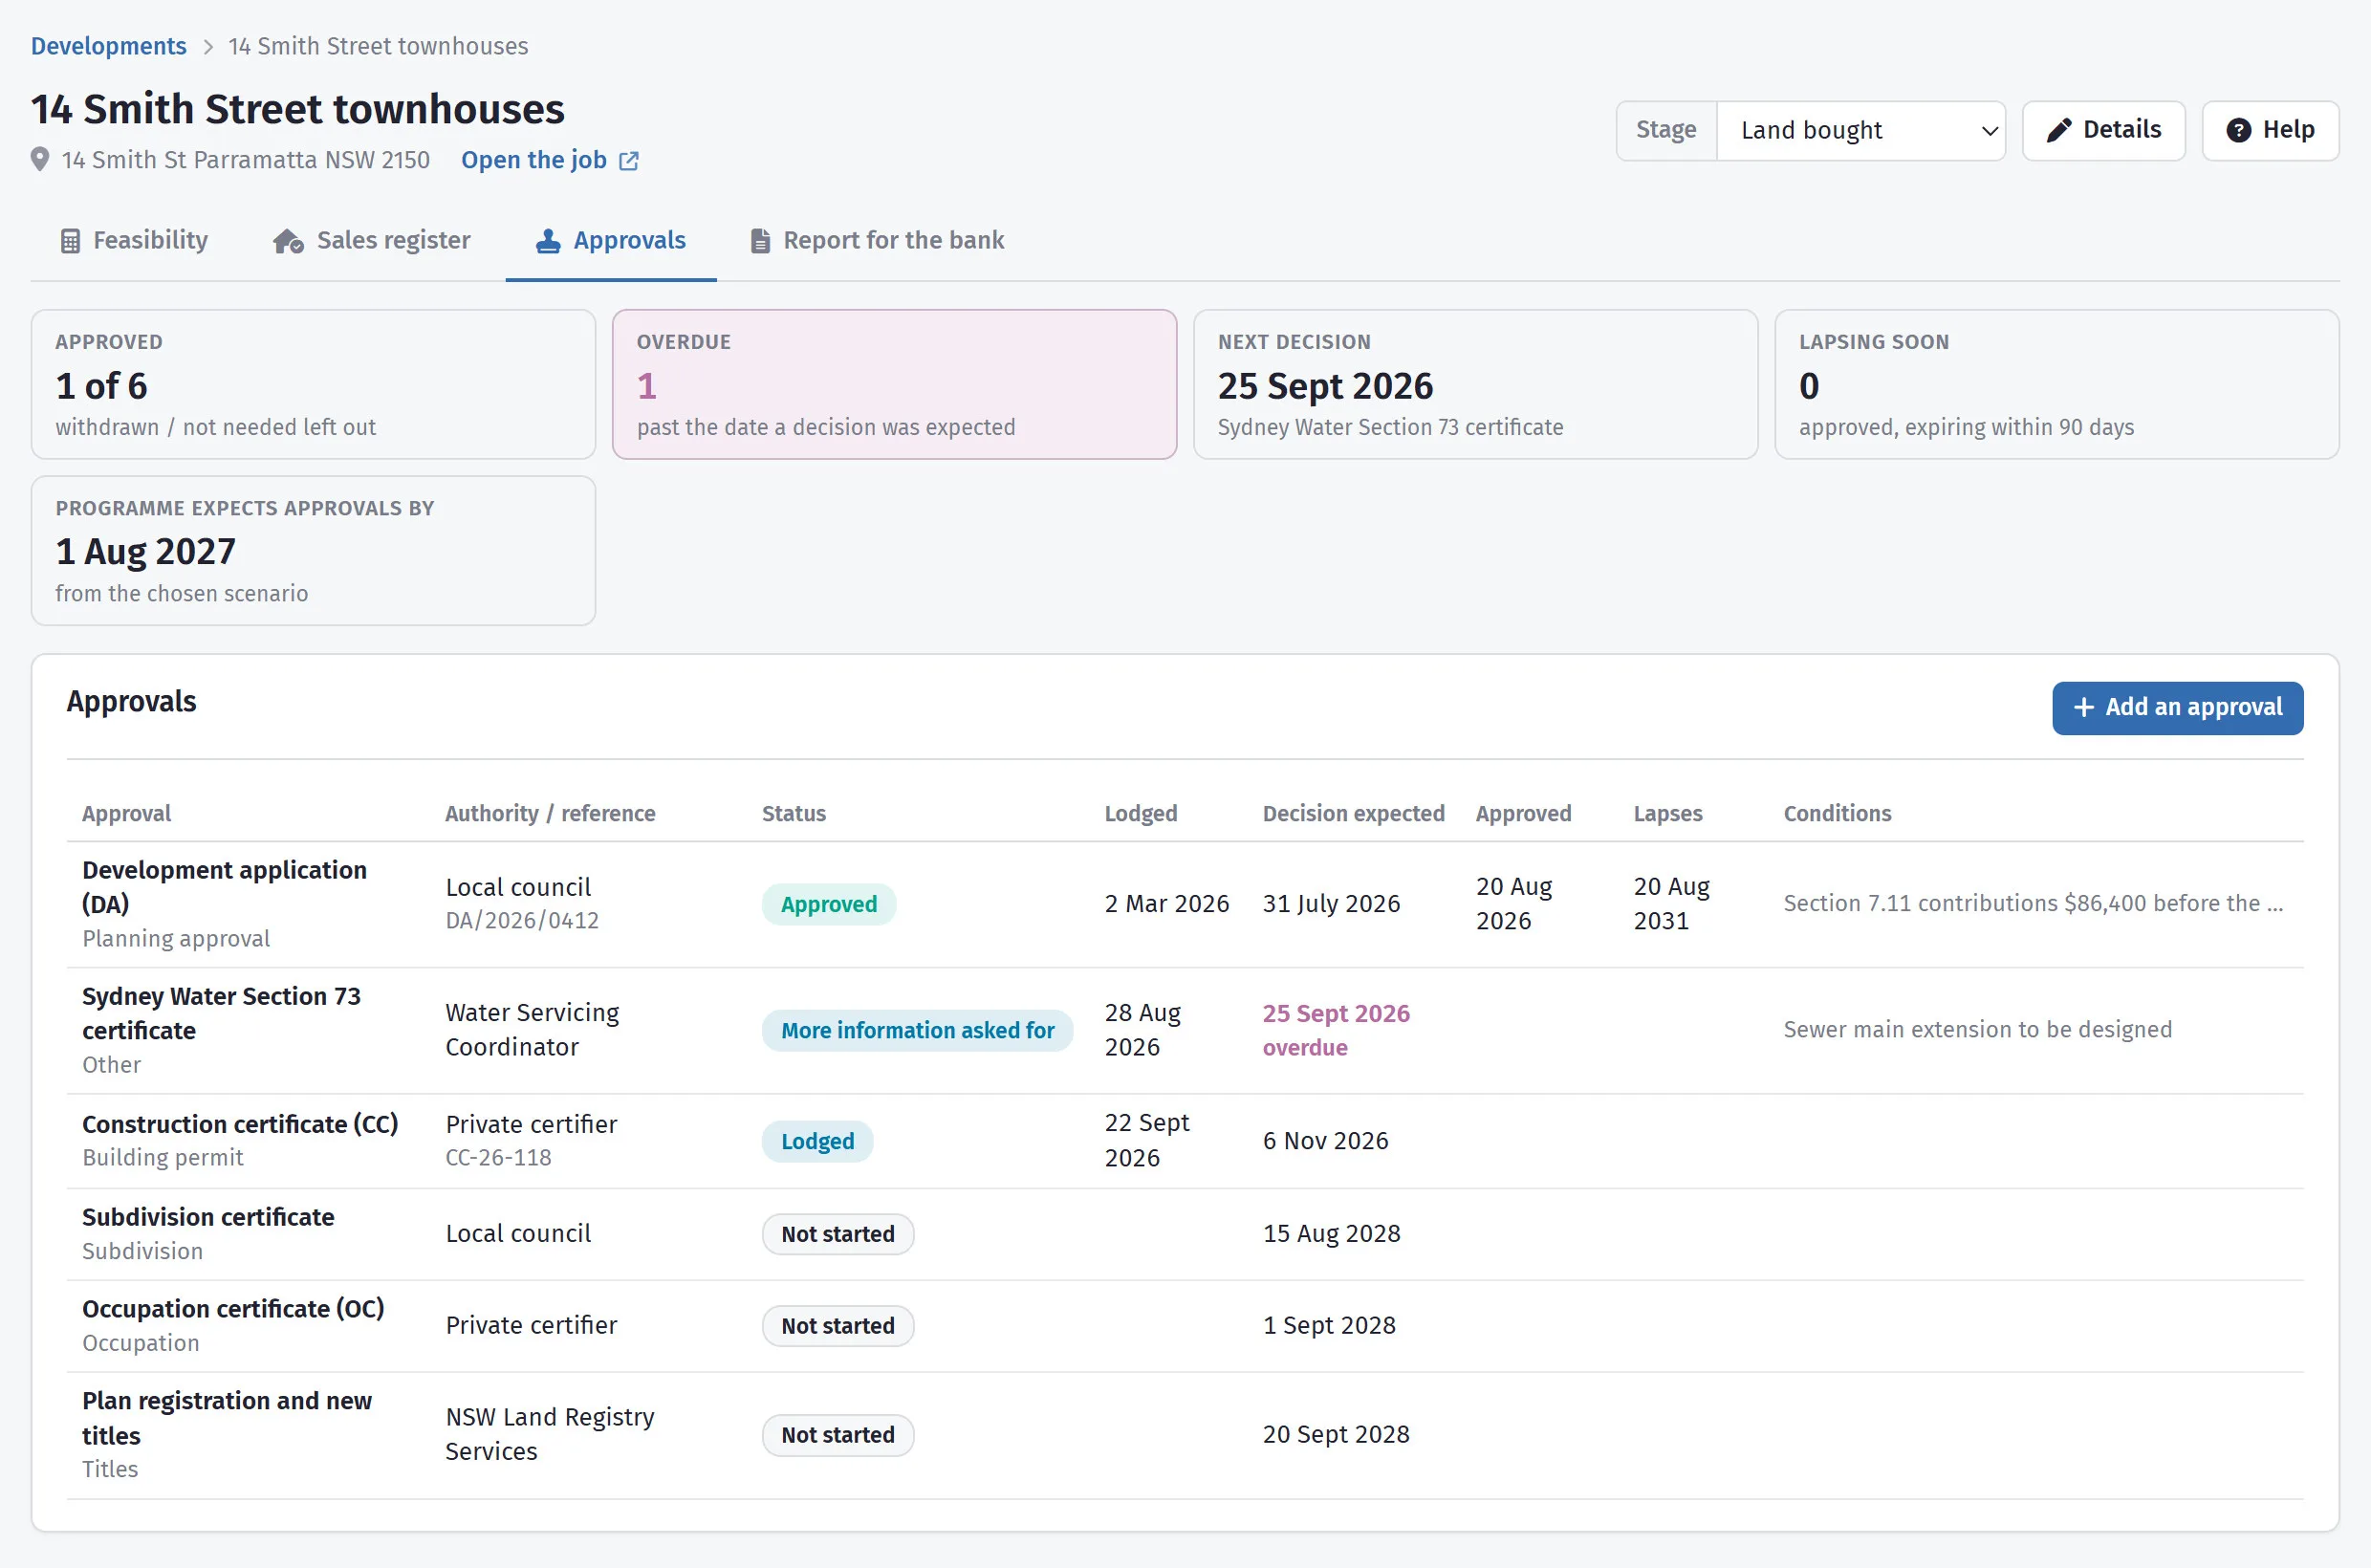Viewport: 2371px width, 1568px height.
Task: Click the external link icon after Open the job
Action: [x=629, y=161]
